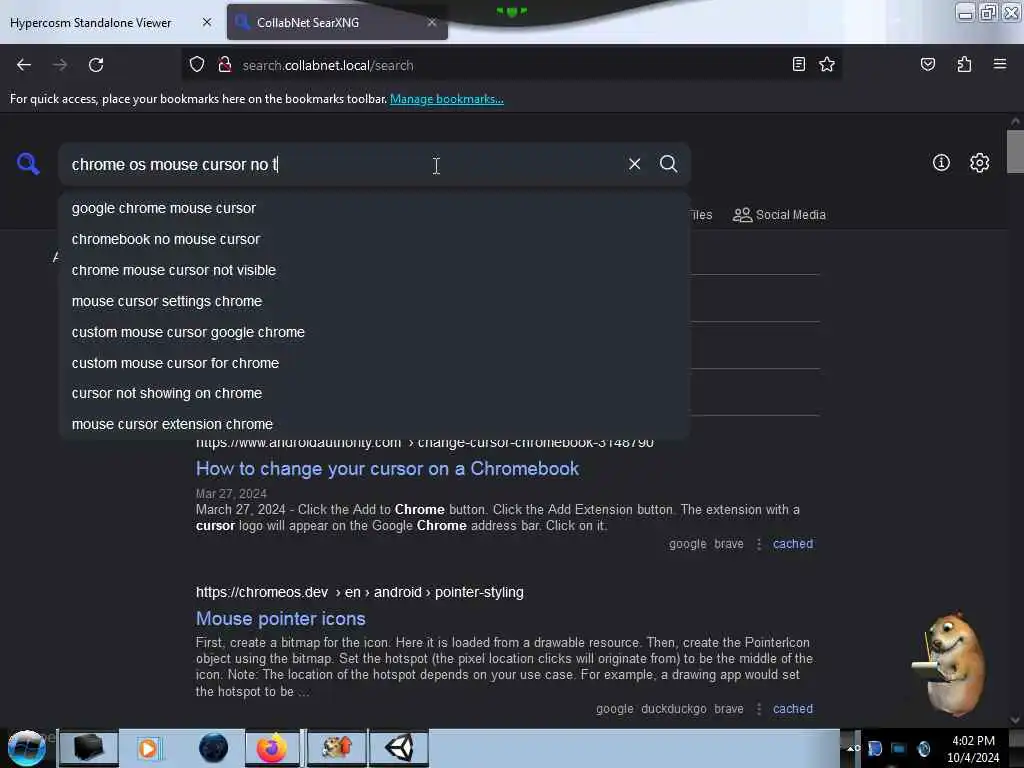Submit search with the magnifier button
The height and width of the screenshot is (768, 1024).
click(668, 164)
